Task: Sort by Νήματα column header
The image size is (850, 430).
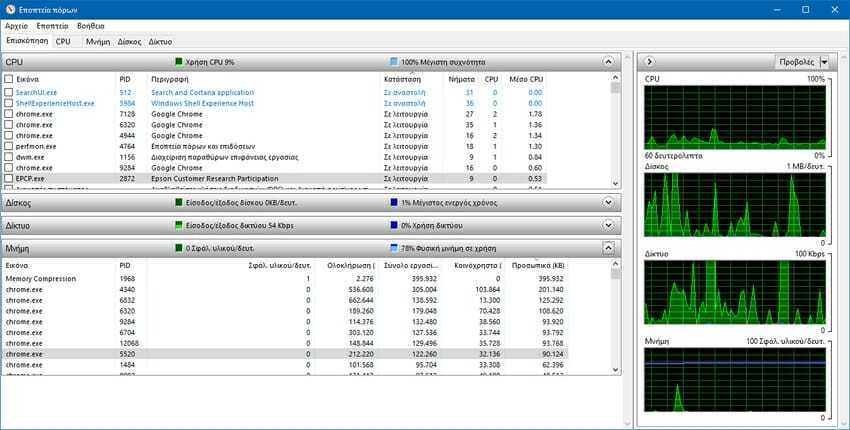Action: (462, 79)
